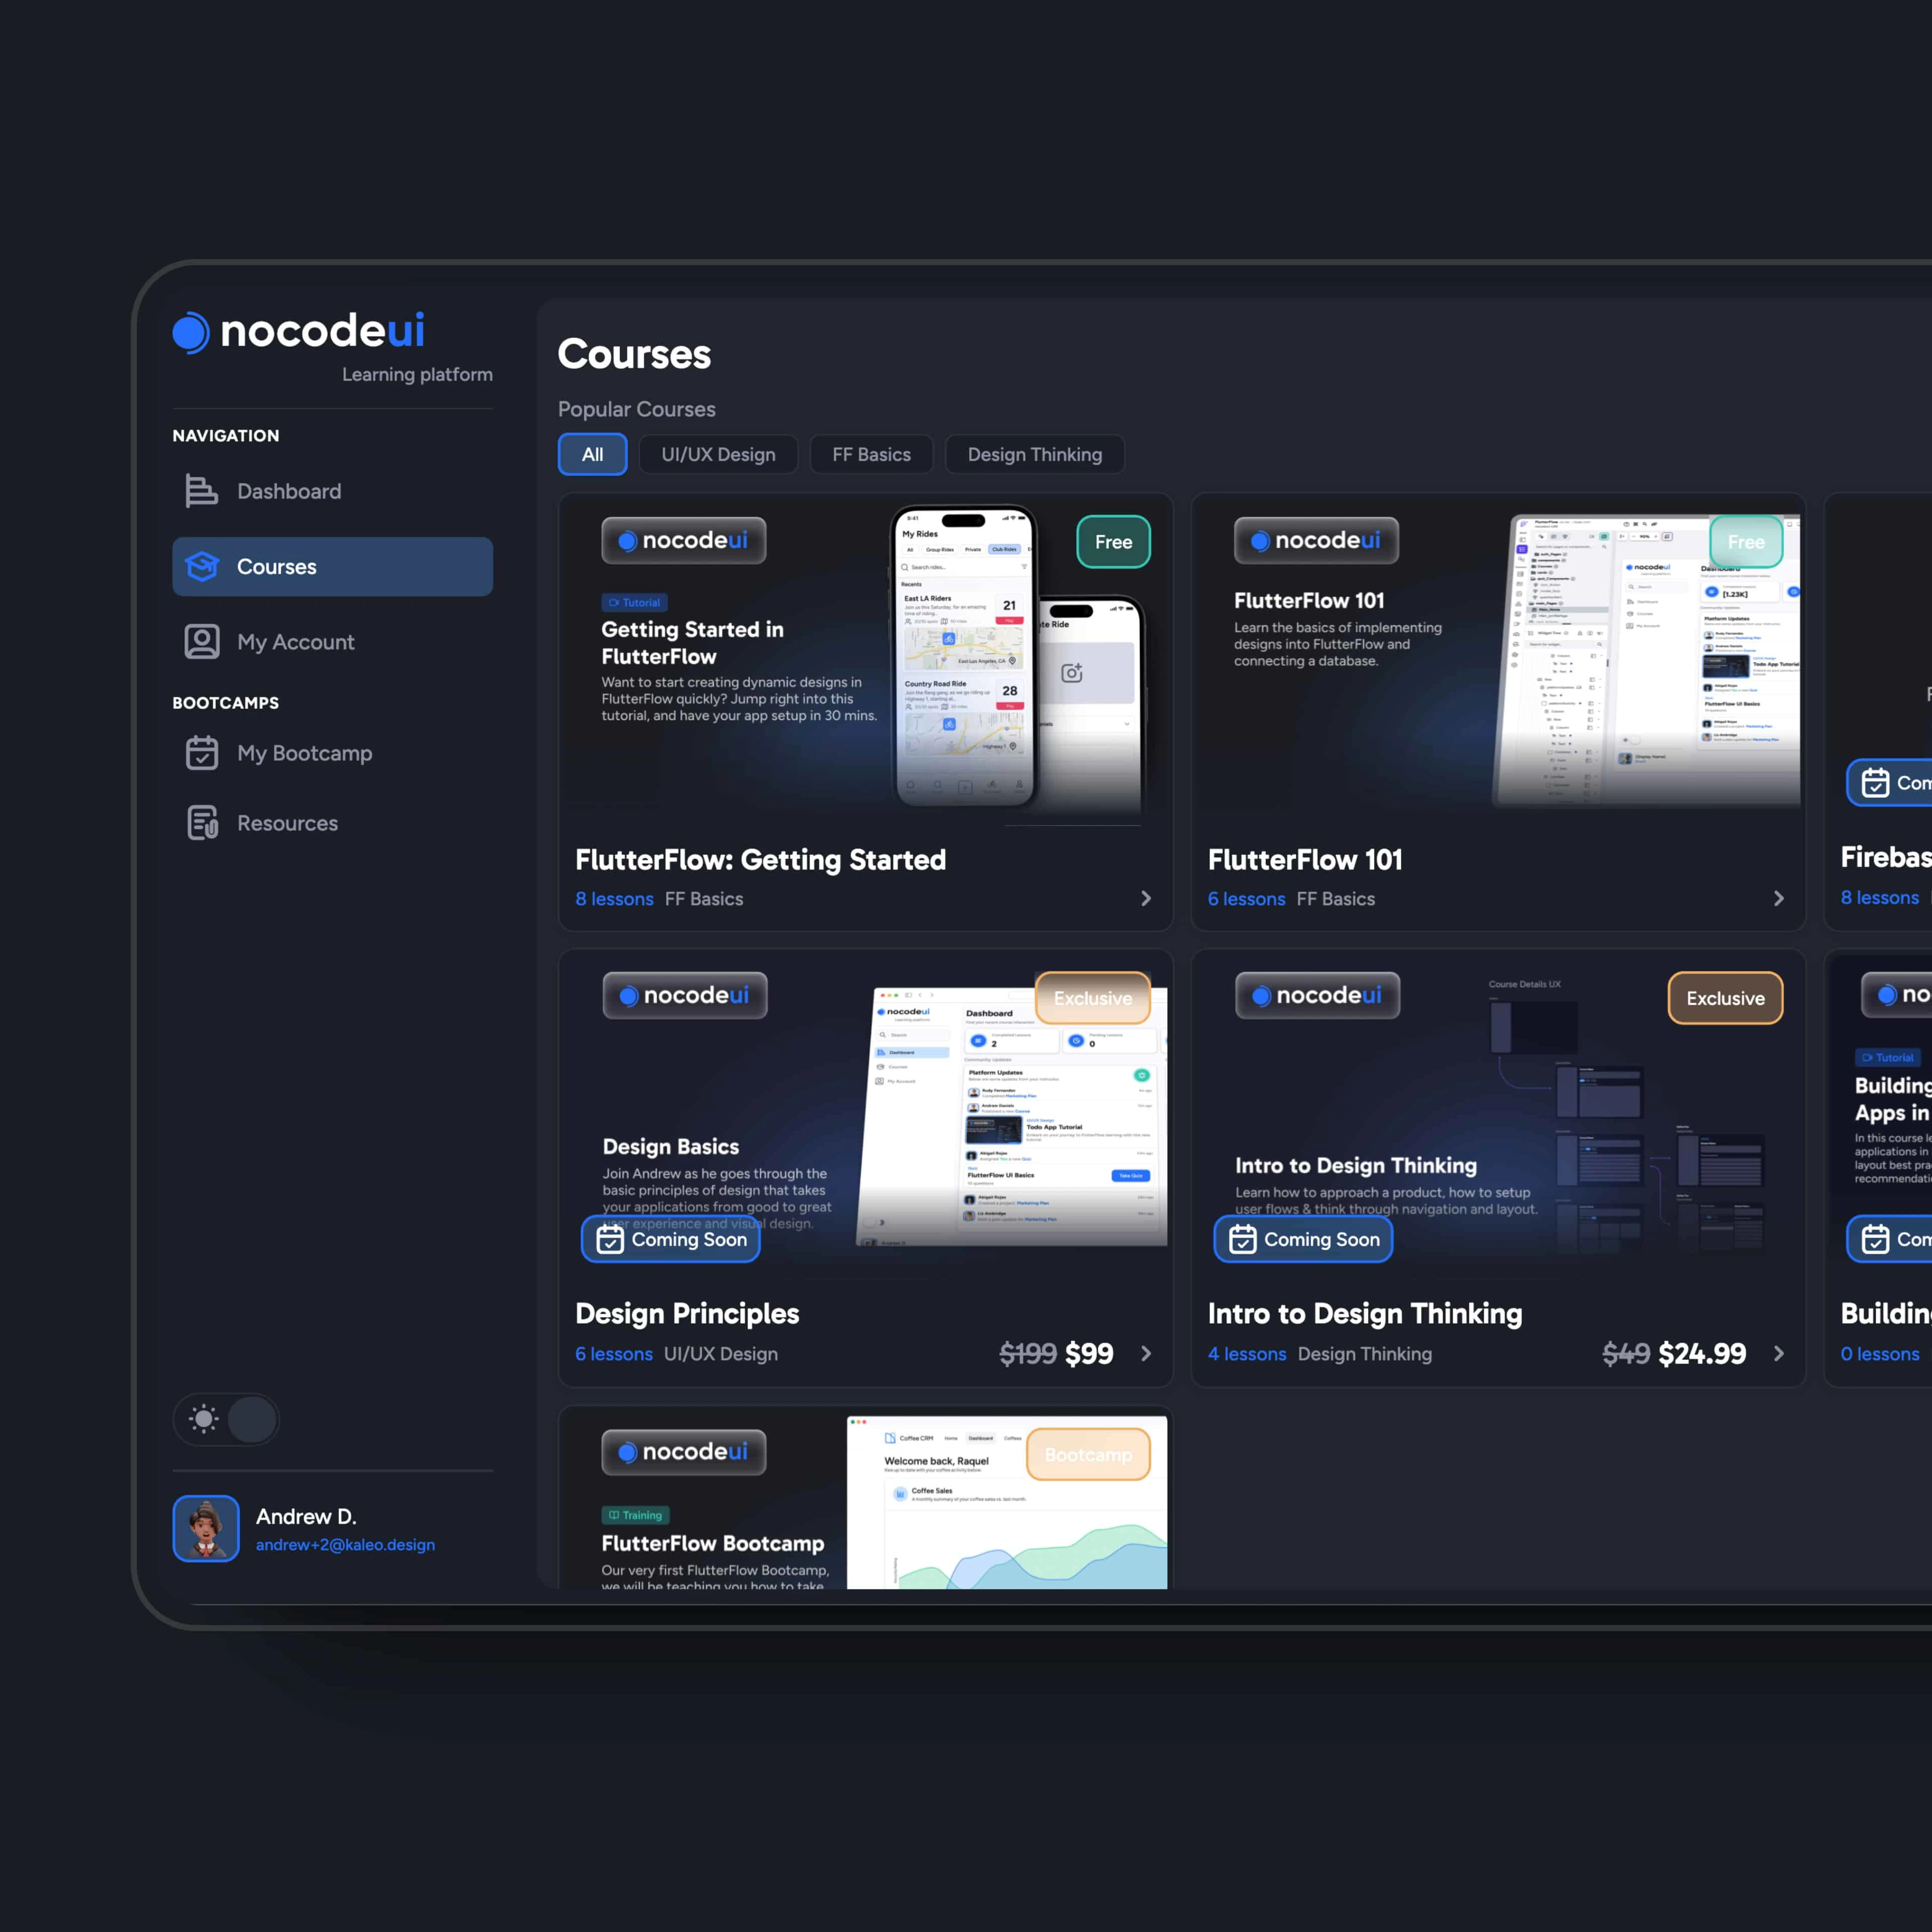
Task: Click the Andrew D. user name
Action: (x=306, y=1516)
